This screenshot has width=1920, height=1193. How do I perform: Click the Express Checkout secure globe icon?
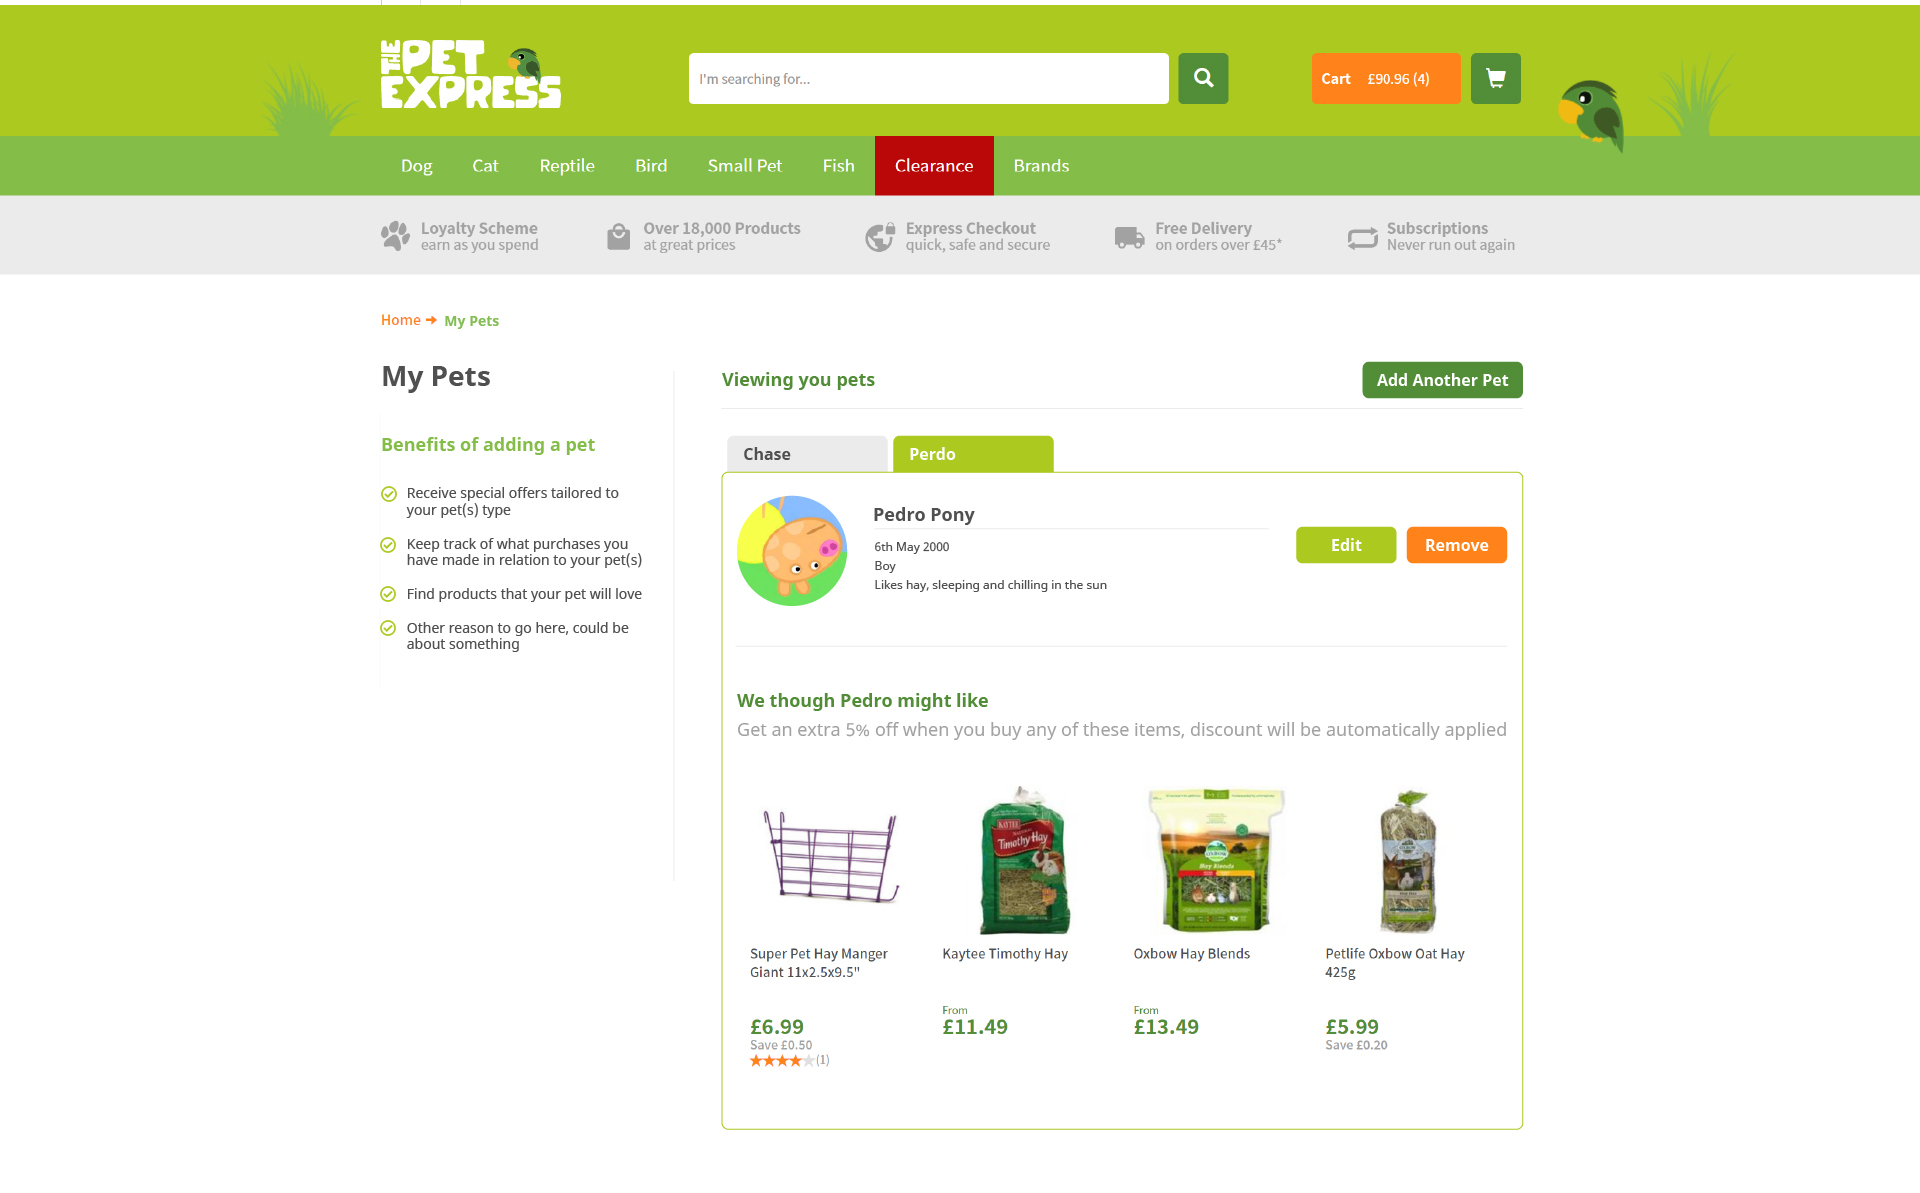pyautogui.click(x=880, y=237)
